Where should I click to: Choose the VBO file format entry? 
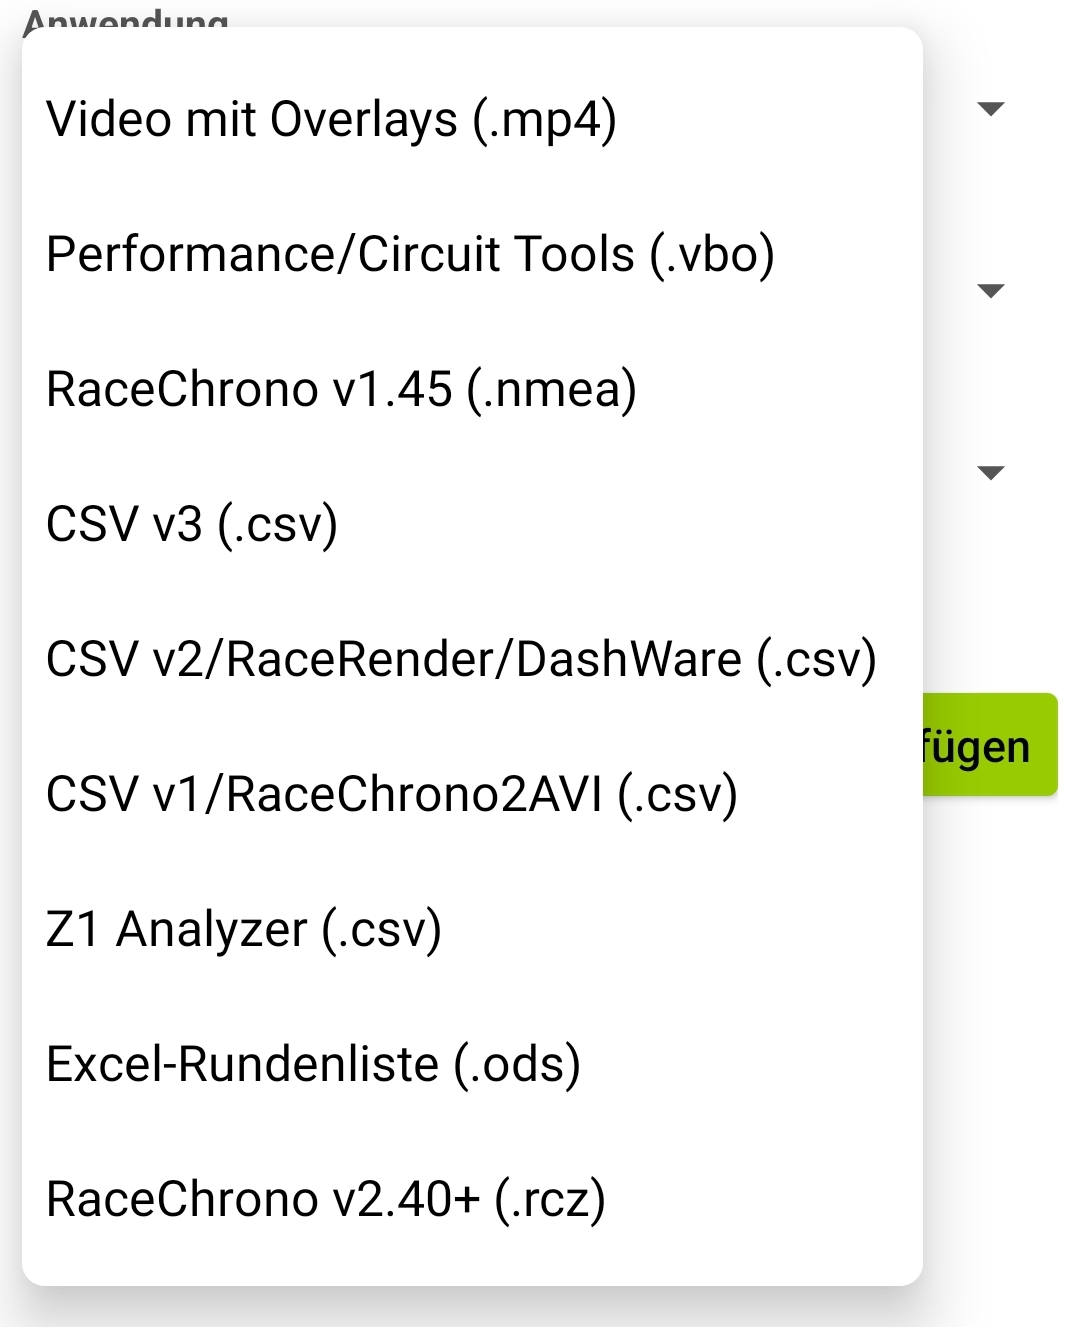410,255
